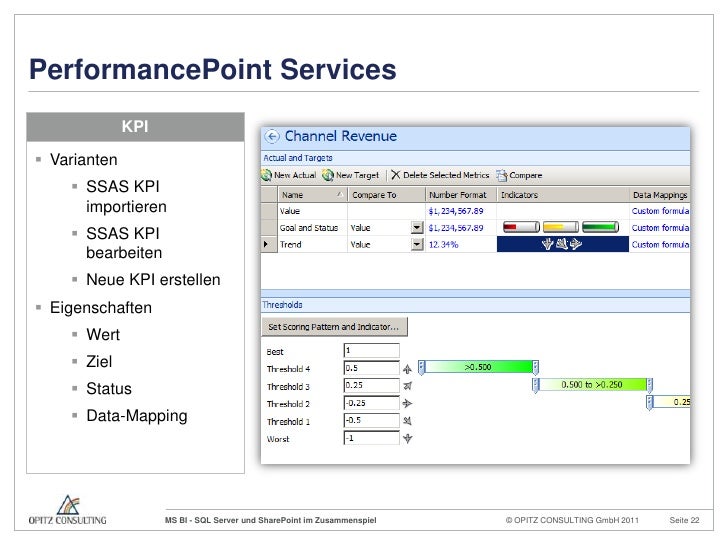Click the yellow stoplight bar indicator

(561, 227)
